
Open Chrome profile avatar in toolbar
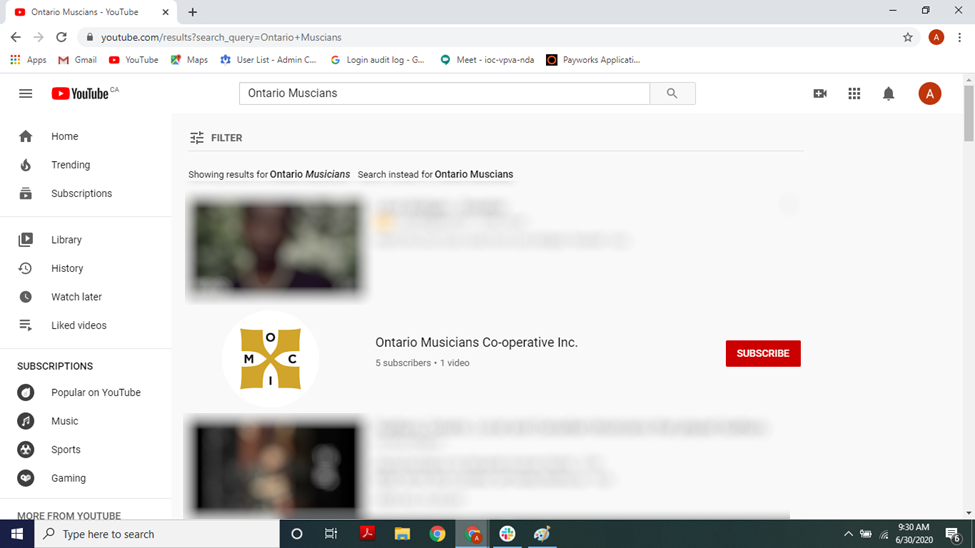(936, 37)
